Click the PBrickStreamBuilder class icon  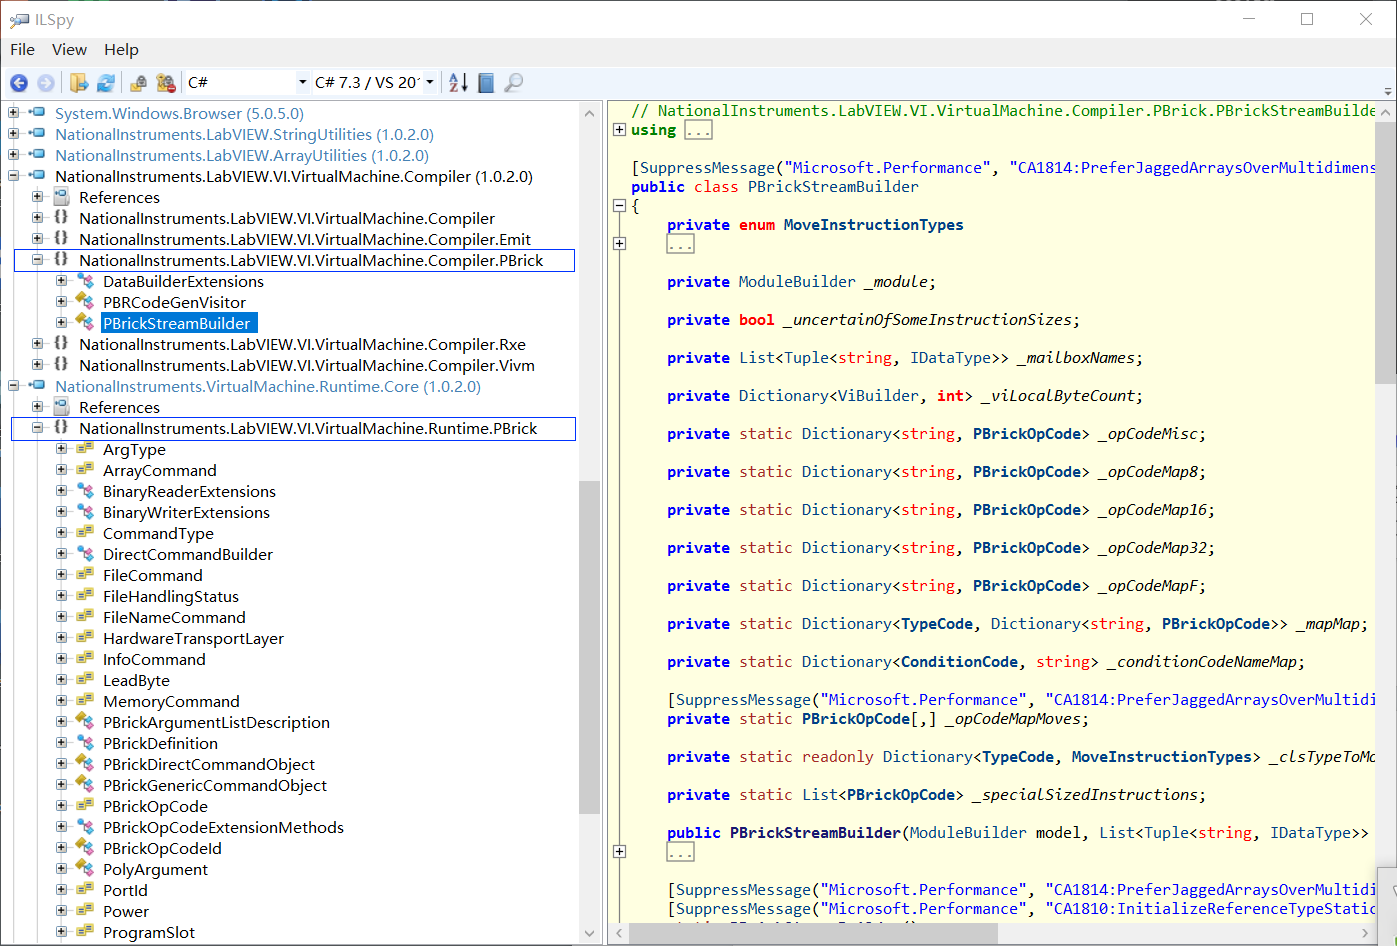point(85,322)
